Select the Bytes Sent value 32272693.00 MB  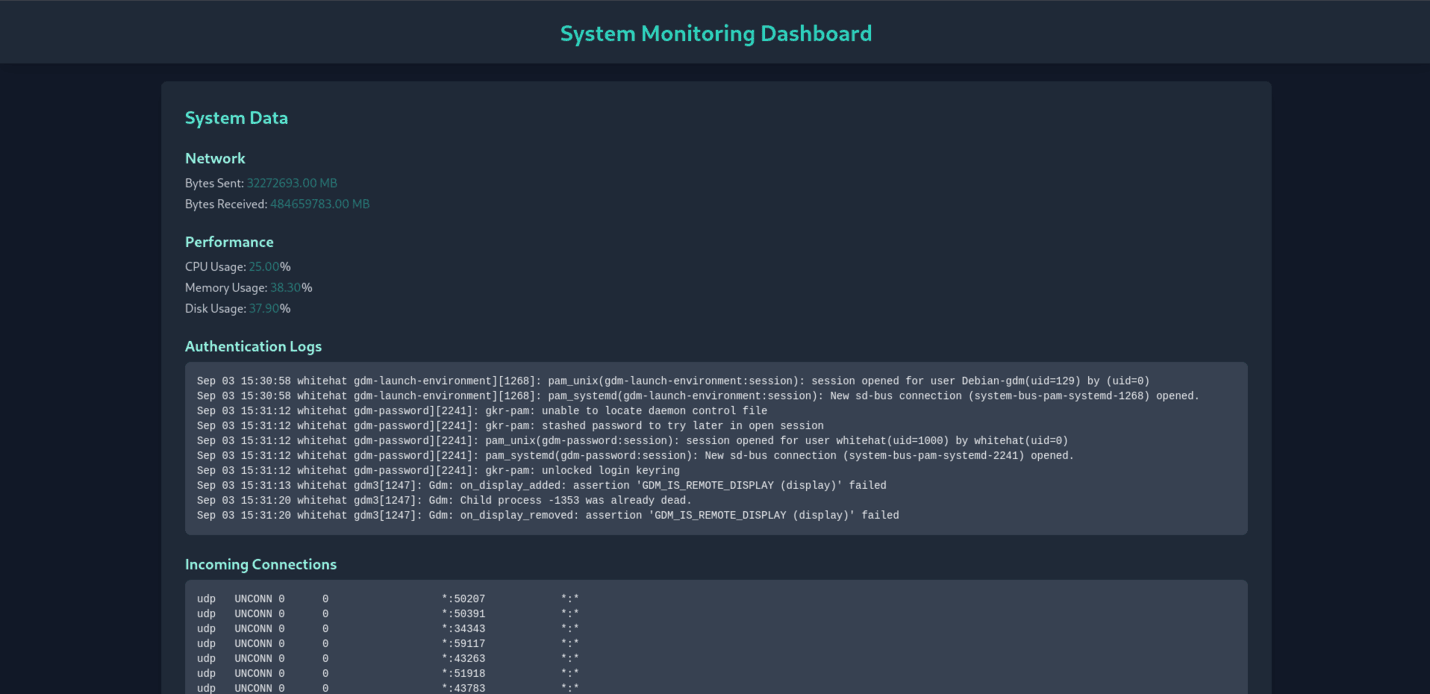point(292,183)
